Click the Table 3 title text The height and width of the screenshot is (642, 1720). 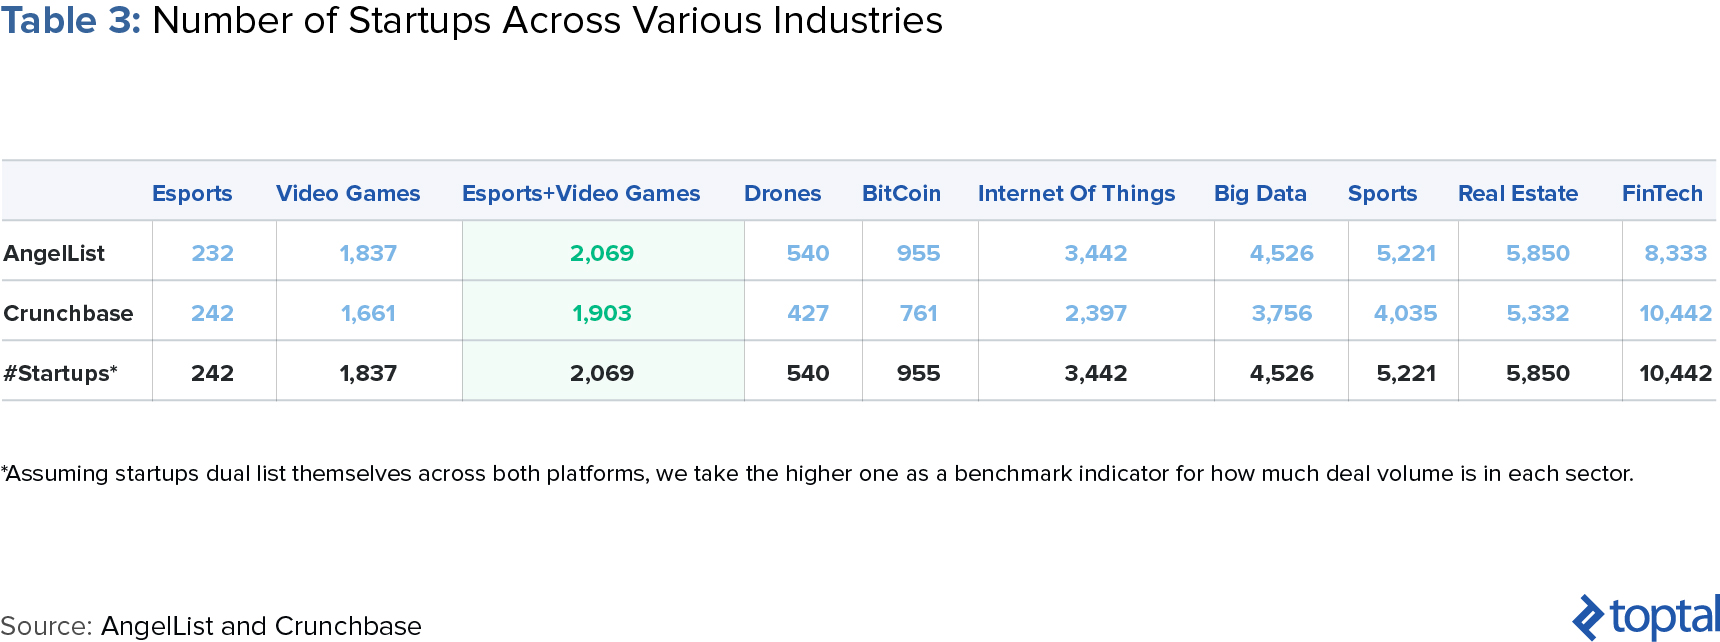(471, 20)
